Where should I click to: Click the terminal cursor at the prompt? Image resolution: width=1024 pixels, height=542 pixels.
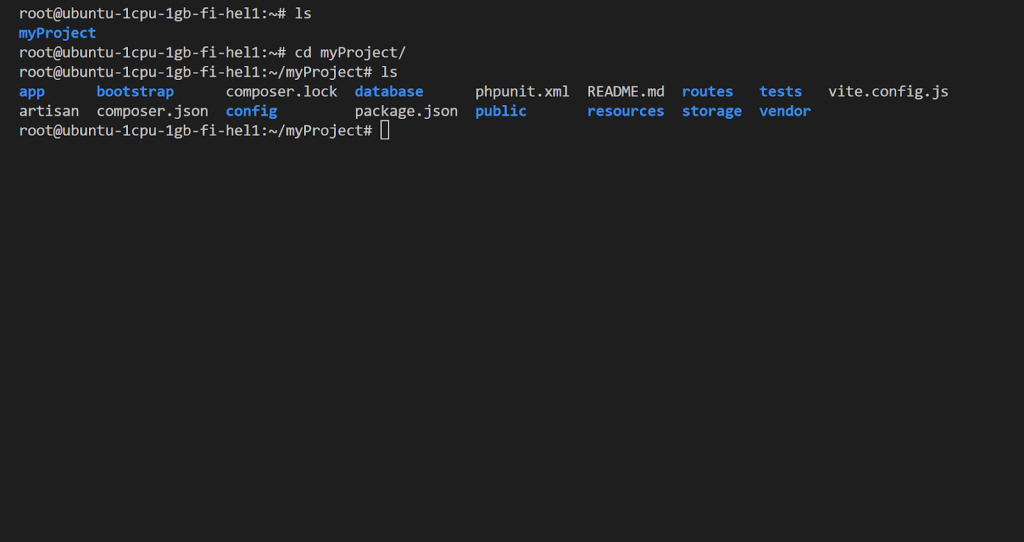tap(385, 131)
